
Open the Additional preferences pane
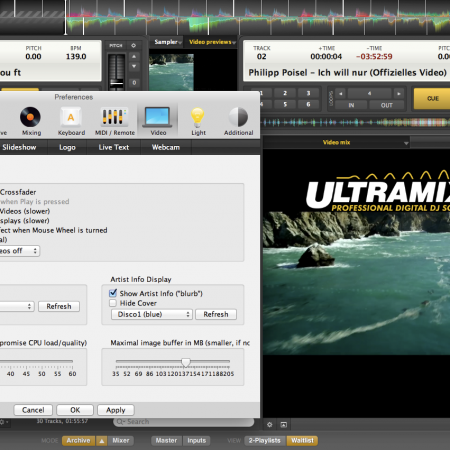click(x=238, y=121)
